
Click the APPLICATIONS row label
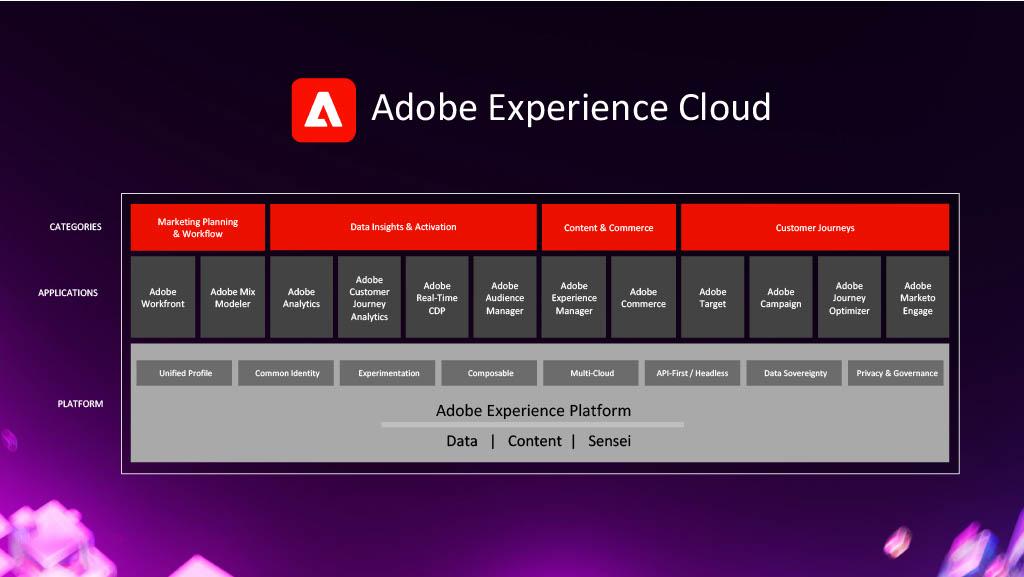pyautogui.click(x=68, y=293)
